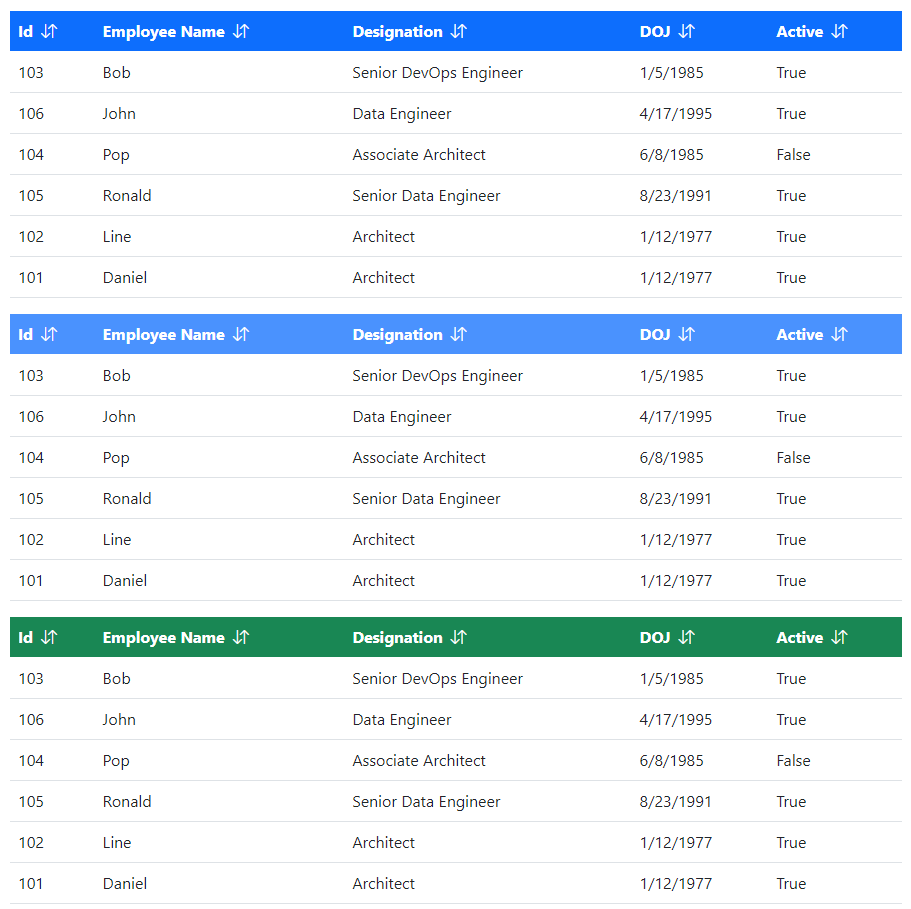Toggle Employee Name sort in the green table
Screen dimensions: 911x909
[x=240, y=637]
